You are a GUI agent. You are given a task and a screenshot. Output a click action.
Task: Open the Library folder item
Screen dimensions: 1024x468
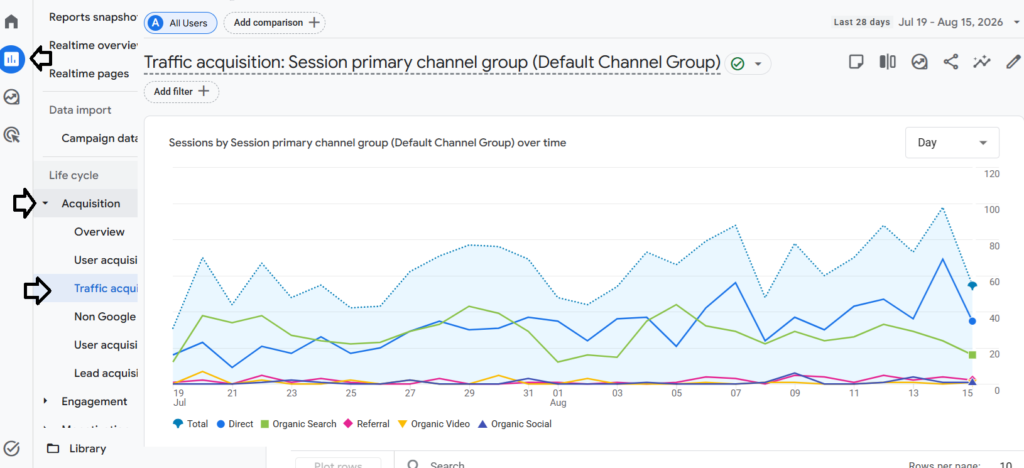click(76, 448)
